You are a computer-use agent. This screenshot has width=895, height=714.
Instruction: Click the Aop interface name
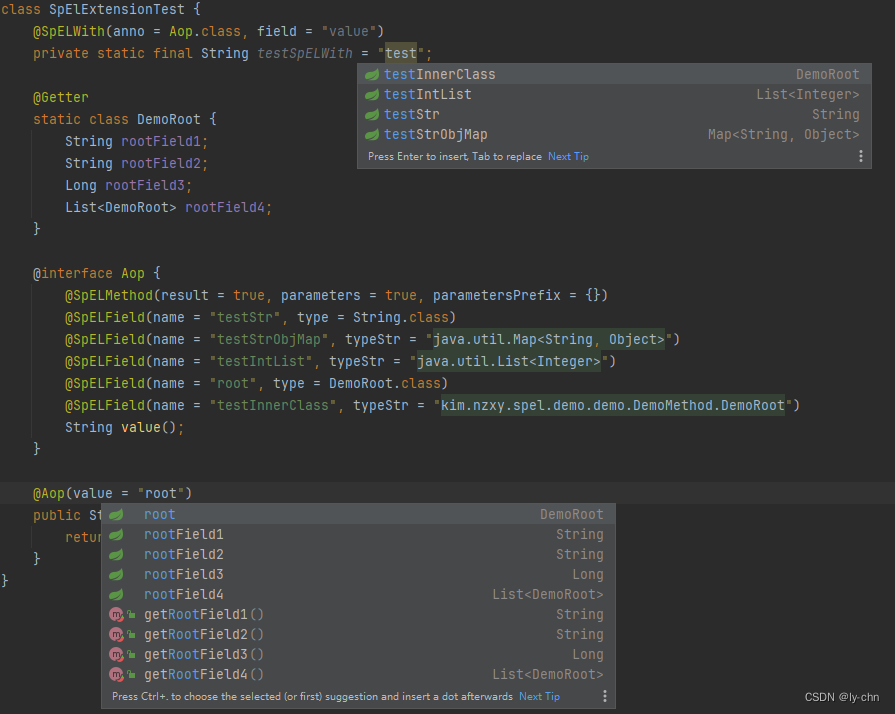[132, 273]
